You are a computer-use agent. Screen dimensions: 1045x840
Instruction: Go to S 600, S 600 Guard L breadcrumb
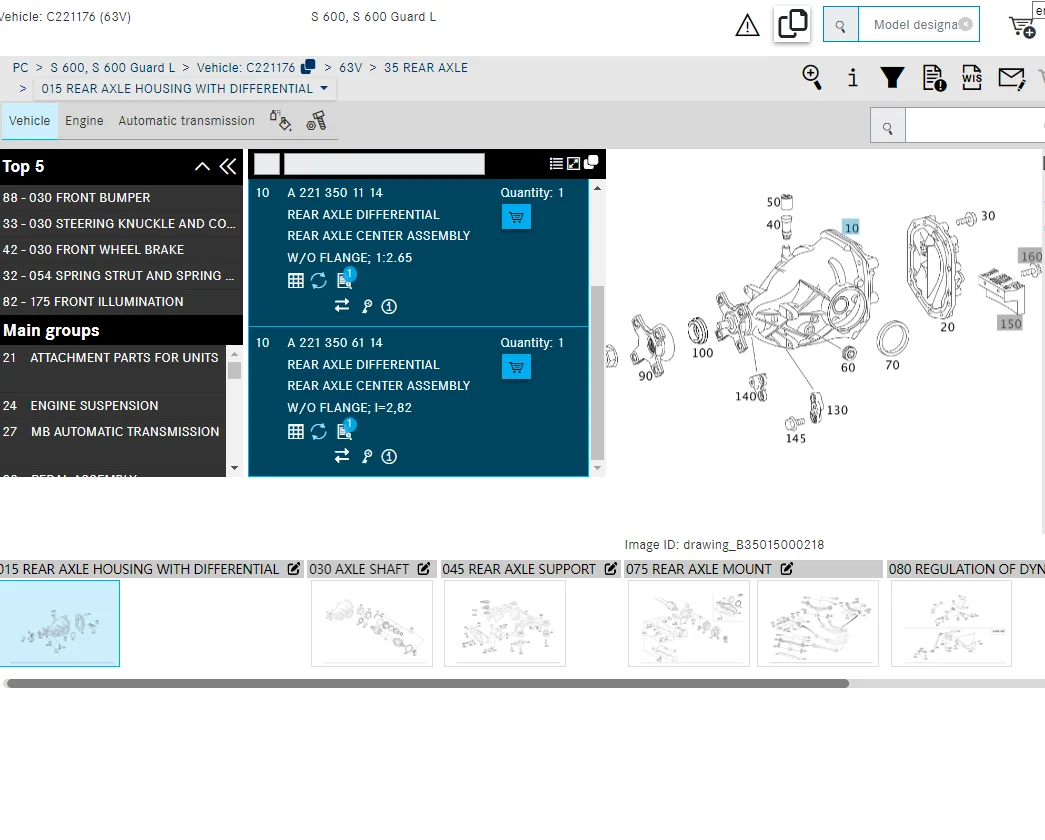[113, 67]
